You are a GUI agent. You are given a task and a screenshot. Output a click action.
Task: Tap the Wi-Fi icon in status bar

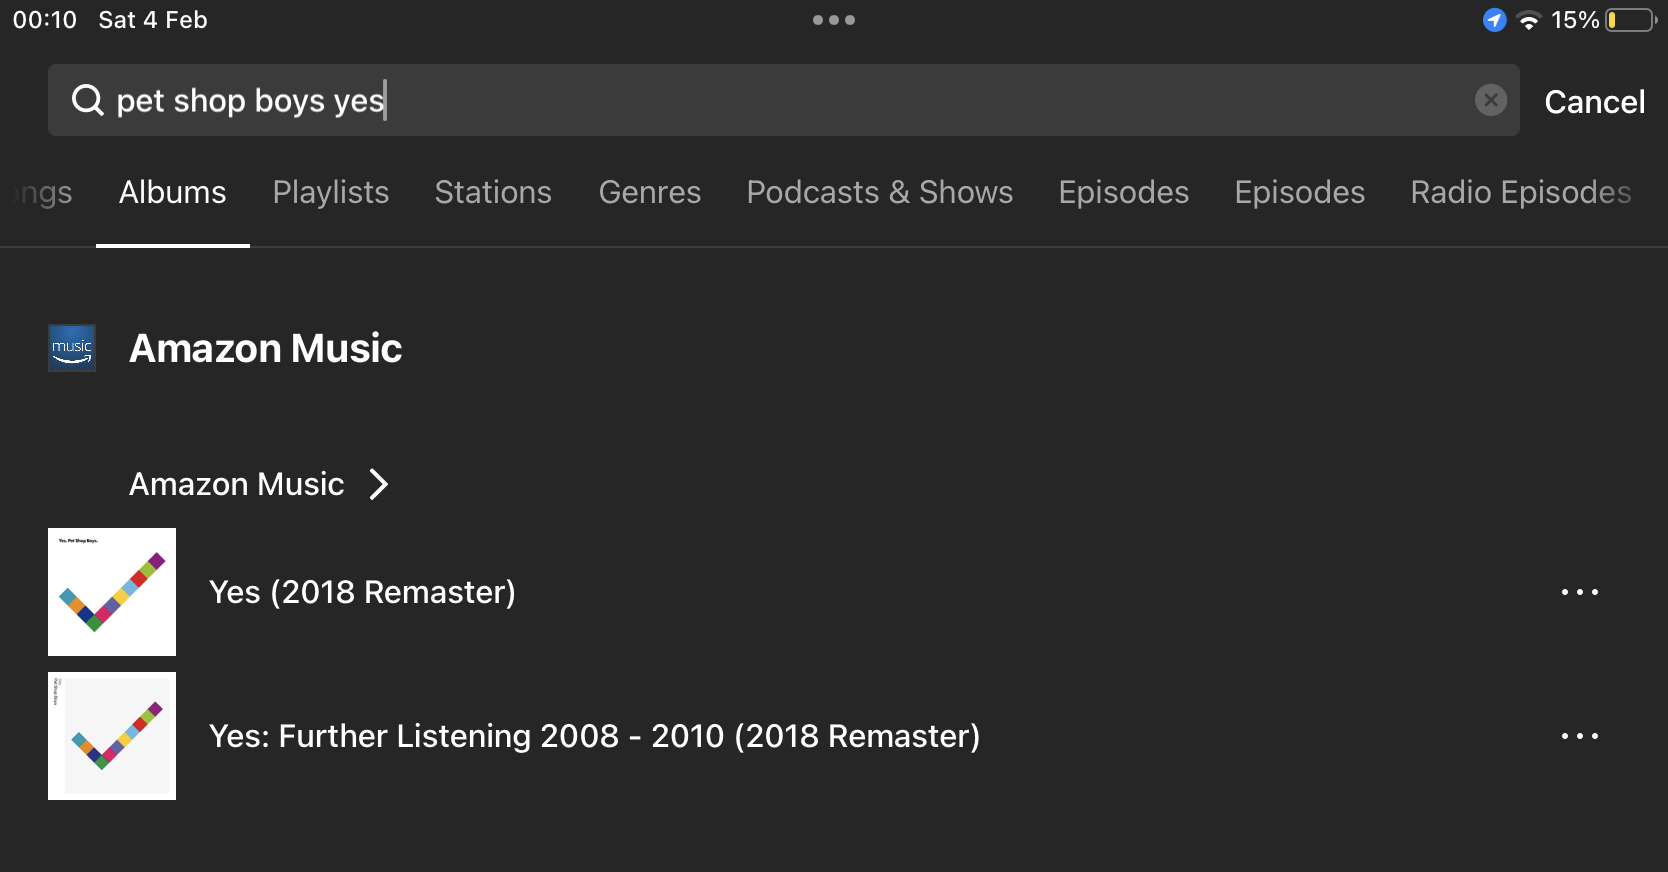1528,20
